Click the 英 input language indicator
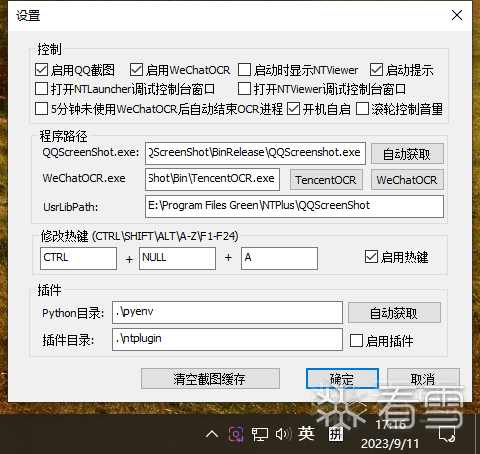This screenshot has height=454, width=480. pyautogui.click(x=306, y=433)
